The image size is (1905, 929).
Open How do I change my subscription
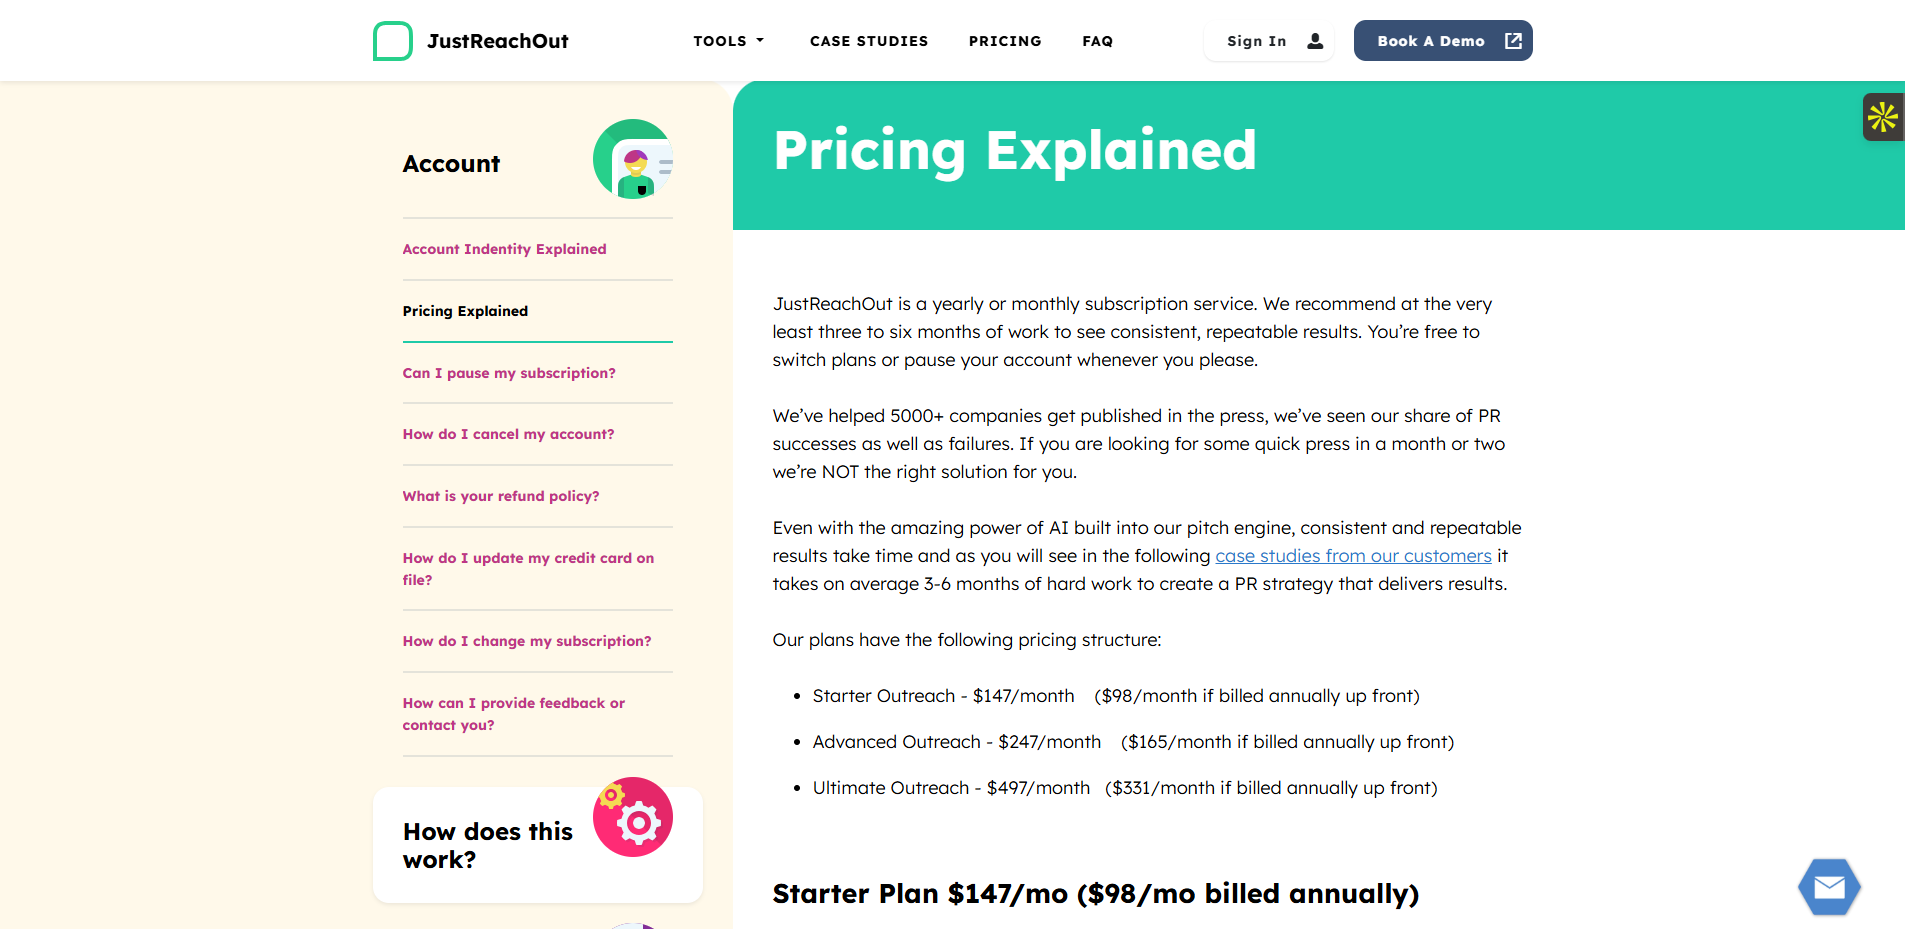point(527,641)
